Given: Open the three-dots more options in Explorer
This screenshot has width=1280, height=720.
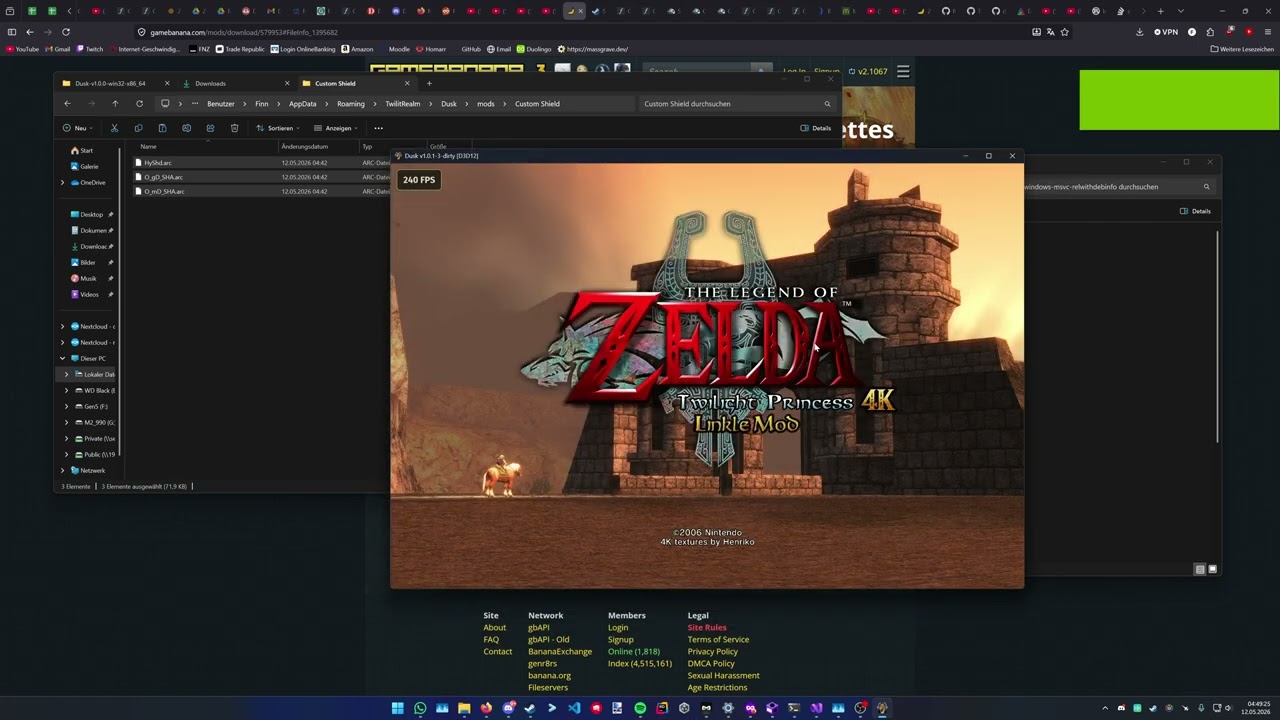Looking at the screenshot, I should pyautogui.click(x=378, y=128).
